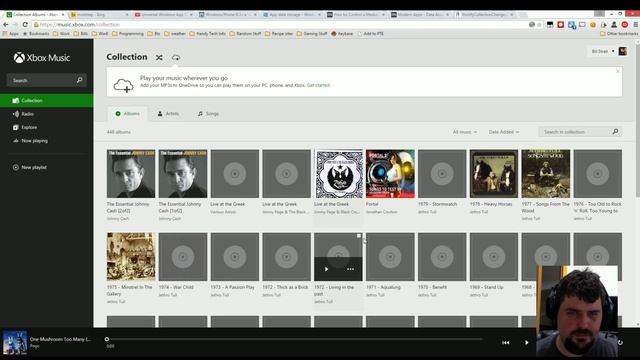Switch to the Artists tab
This screenshot has height=360, width=640.
(168, 113)
